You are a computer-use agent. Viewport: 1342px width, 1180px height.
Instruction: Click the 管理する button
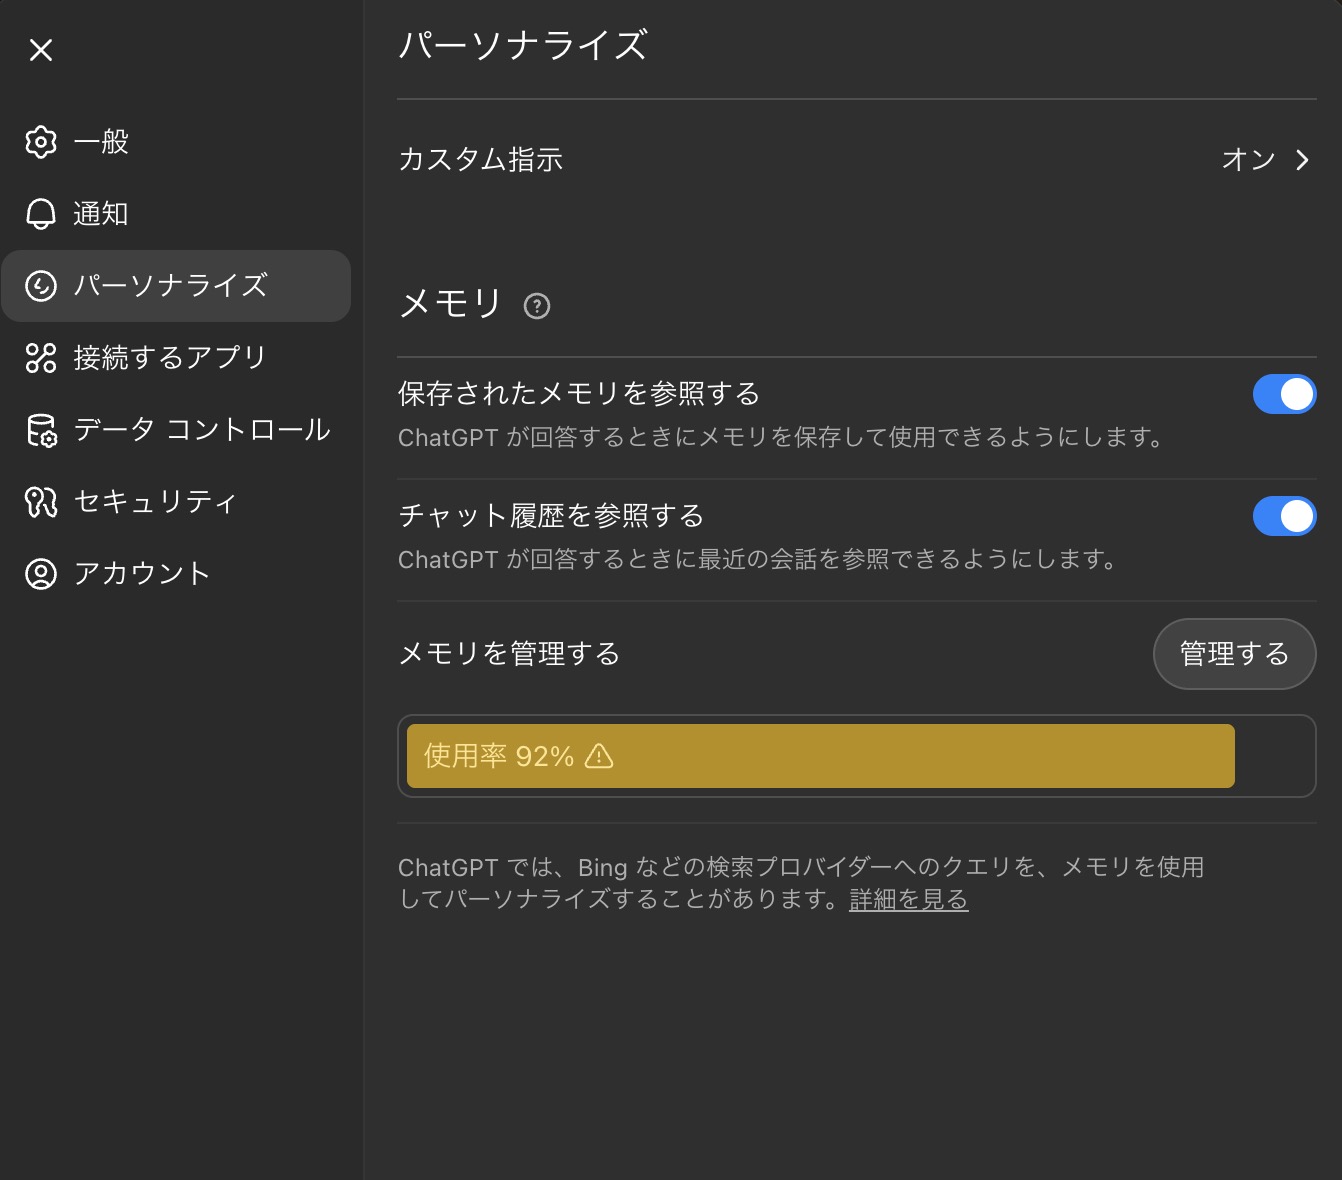(x=1235, y=654)
